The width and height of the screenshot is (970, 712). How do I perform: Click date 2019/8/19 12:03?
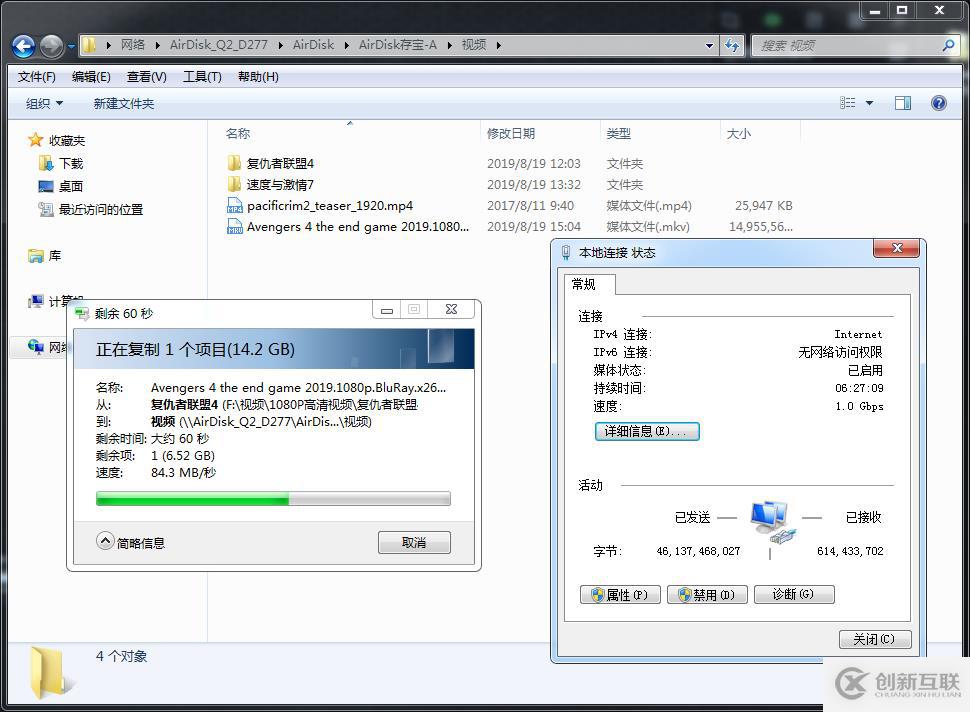(534, 163)
